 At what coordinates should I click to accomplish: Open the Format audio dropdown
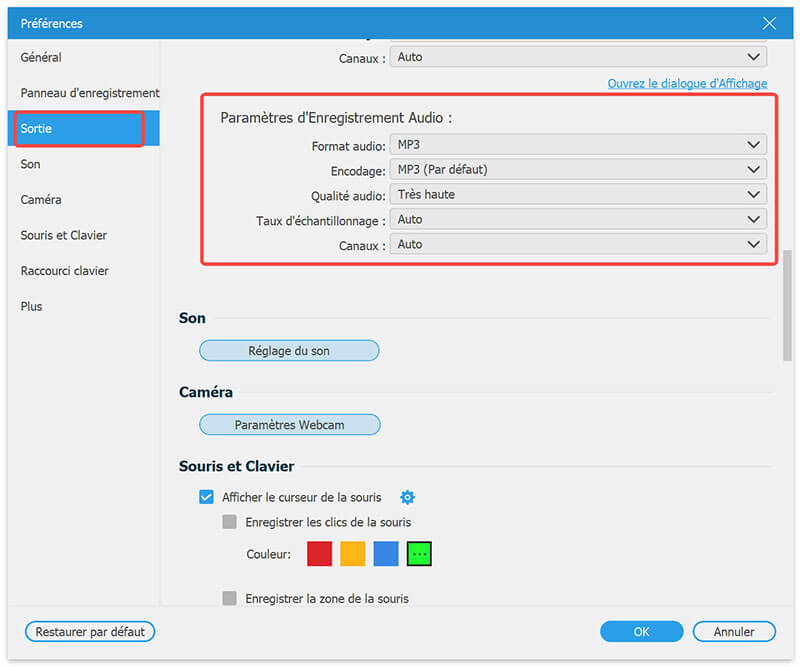[578, 145]
